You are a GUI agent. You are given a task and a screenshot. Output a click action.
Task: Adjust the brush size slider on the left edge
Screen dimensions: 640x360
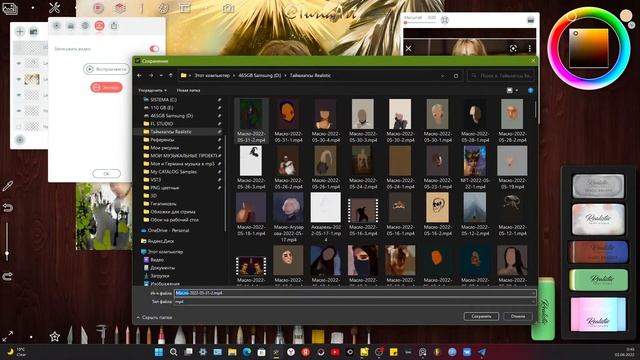7,241
